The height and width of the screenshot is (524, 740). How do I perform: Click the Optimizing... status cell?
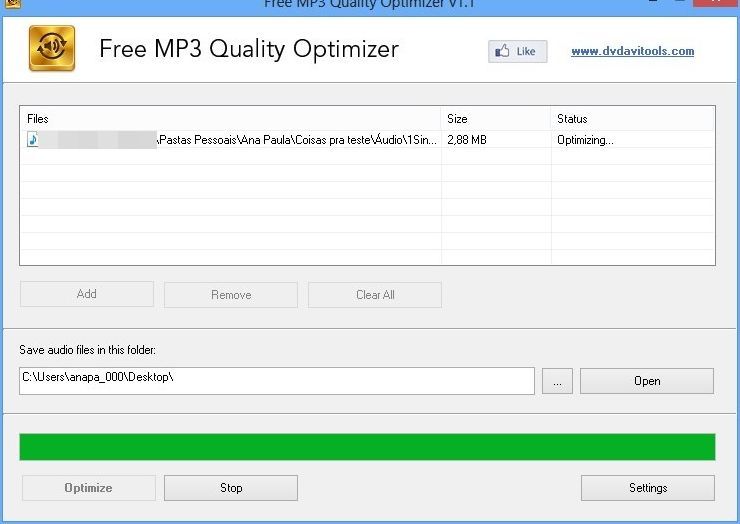point(585,140)
